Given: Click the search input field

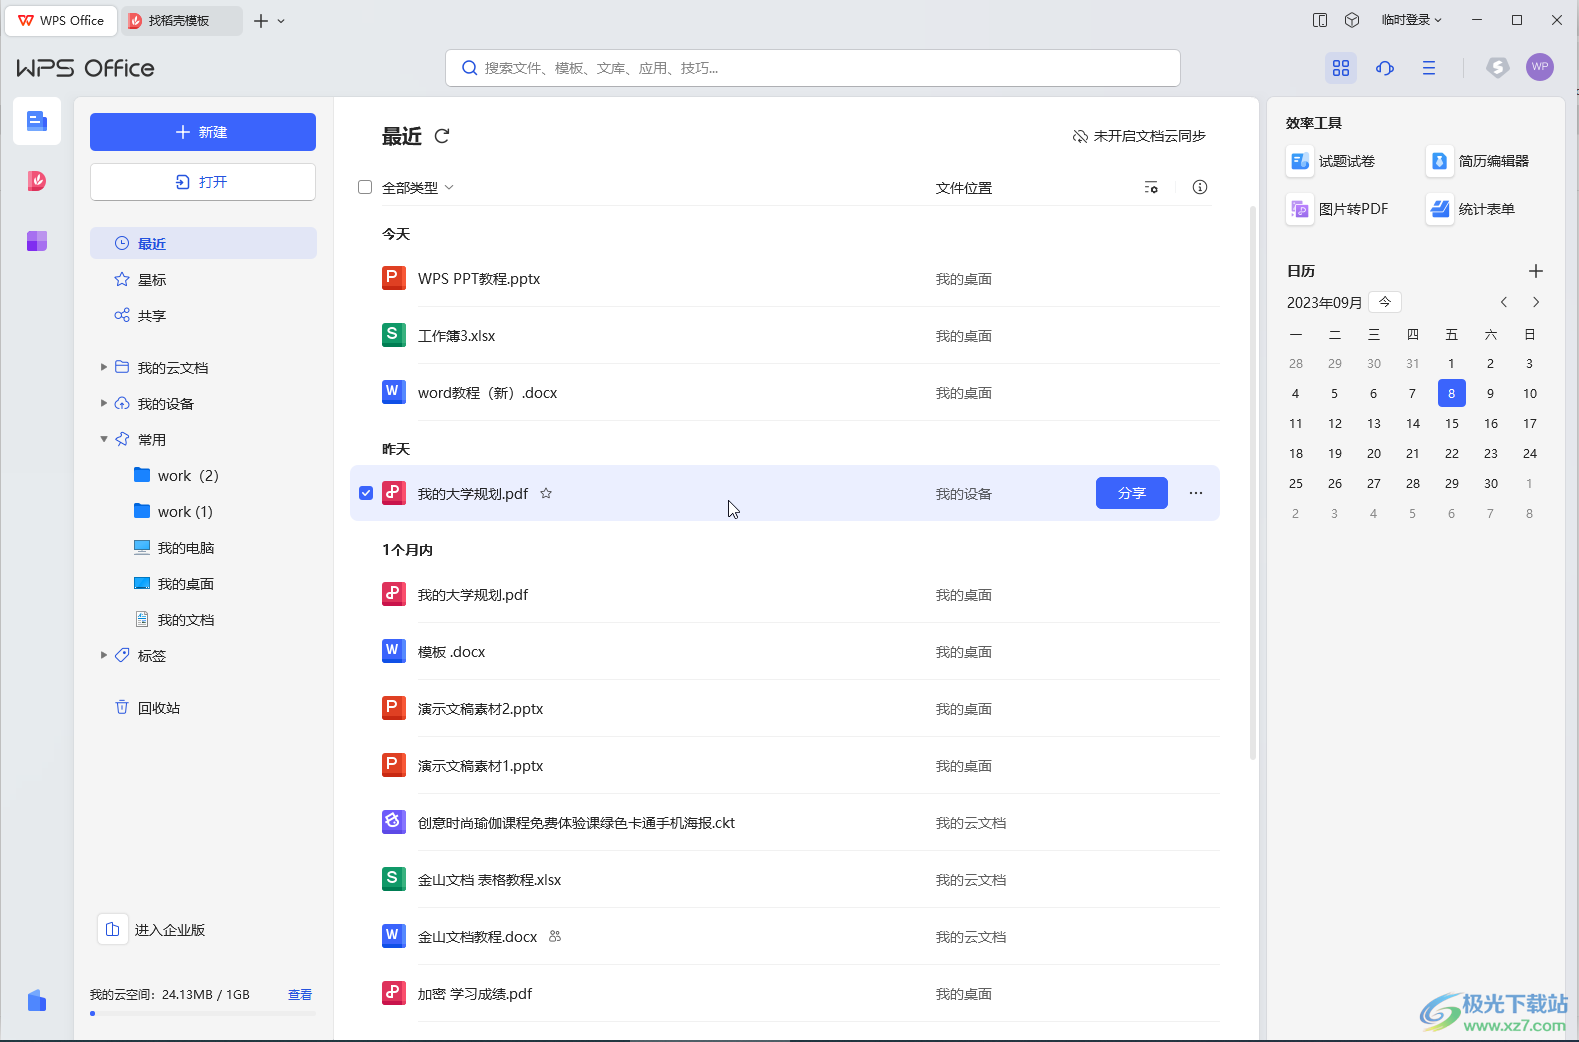Looking at the screenshot, I should coord(813,68).
